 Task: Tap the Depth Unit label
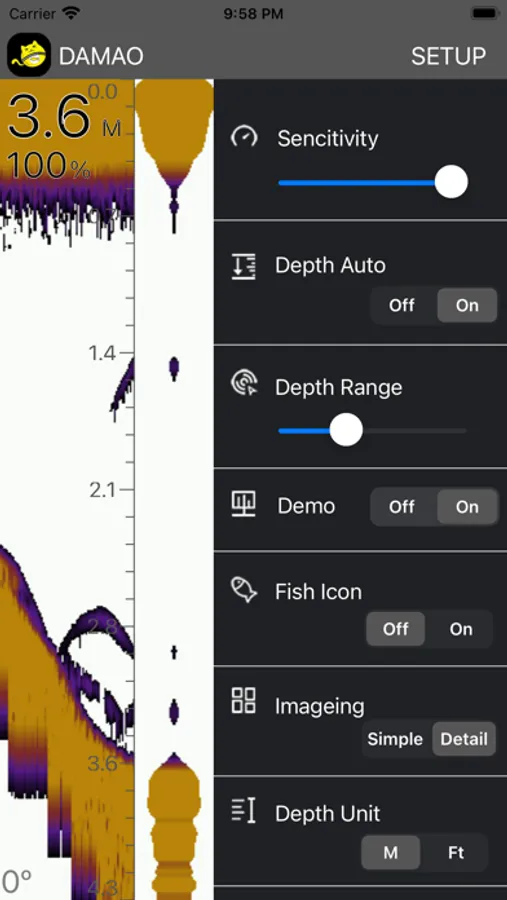point(327,814)
